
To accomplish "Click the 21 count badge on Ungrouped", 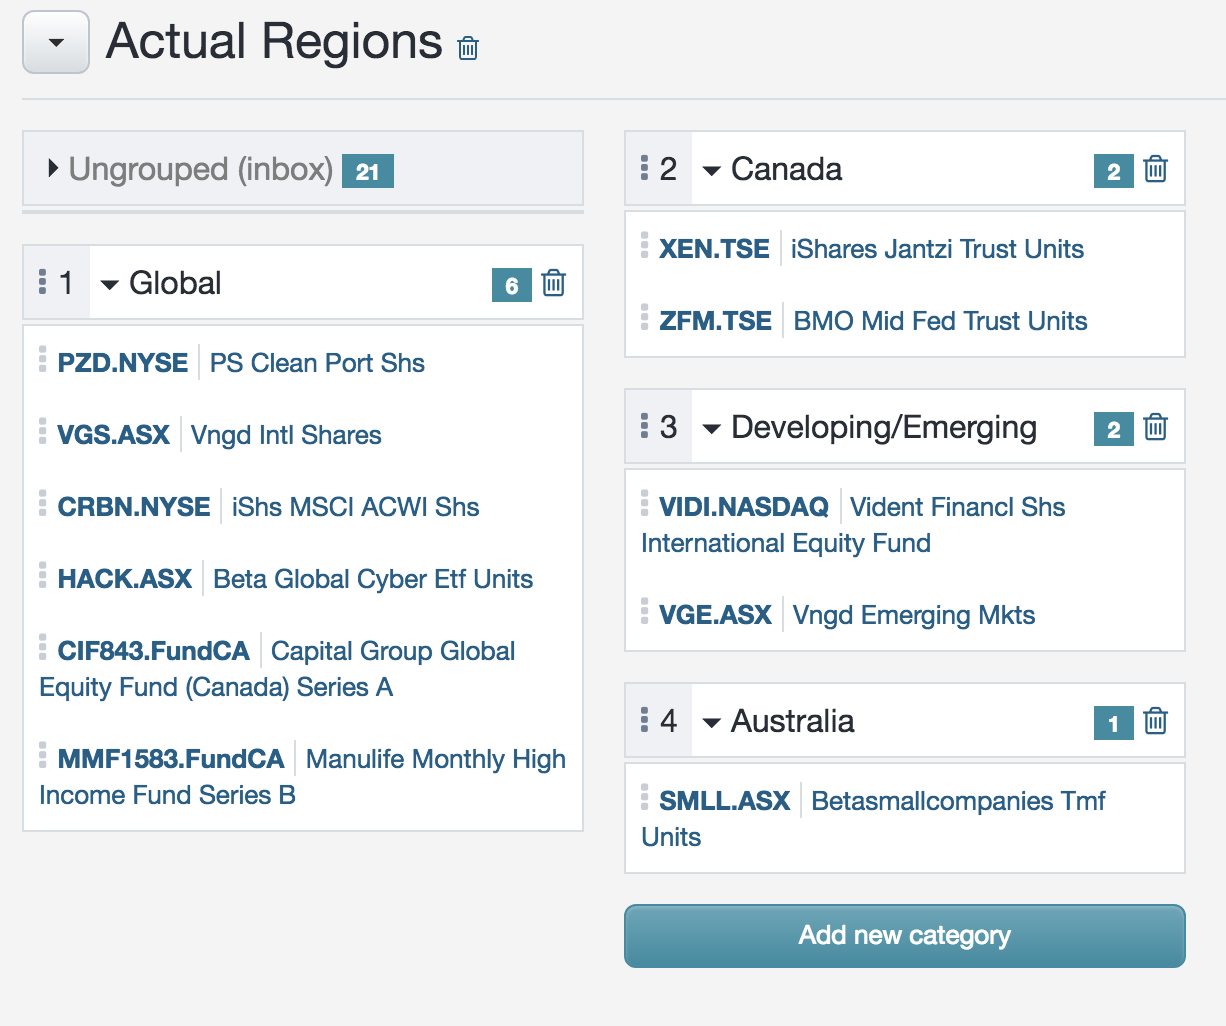I will point(367,171).
